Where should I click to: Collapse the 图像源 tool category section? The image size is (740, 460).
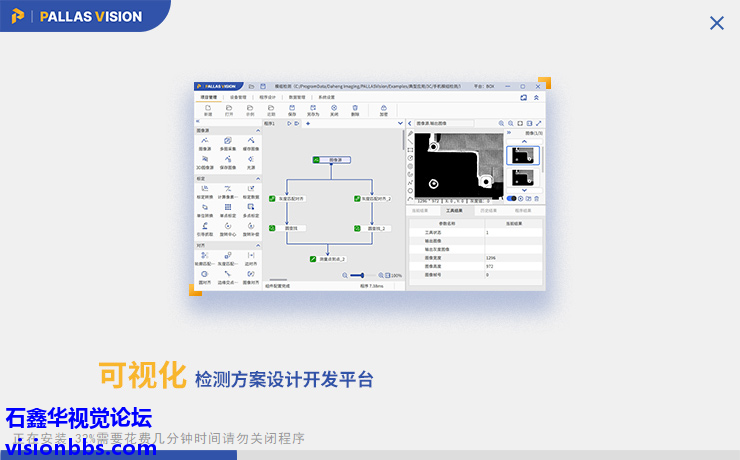(257, 130)
